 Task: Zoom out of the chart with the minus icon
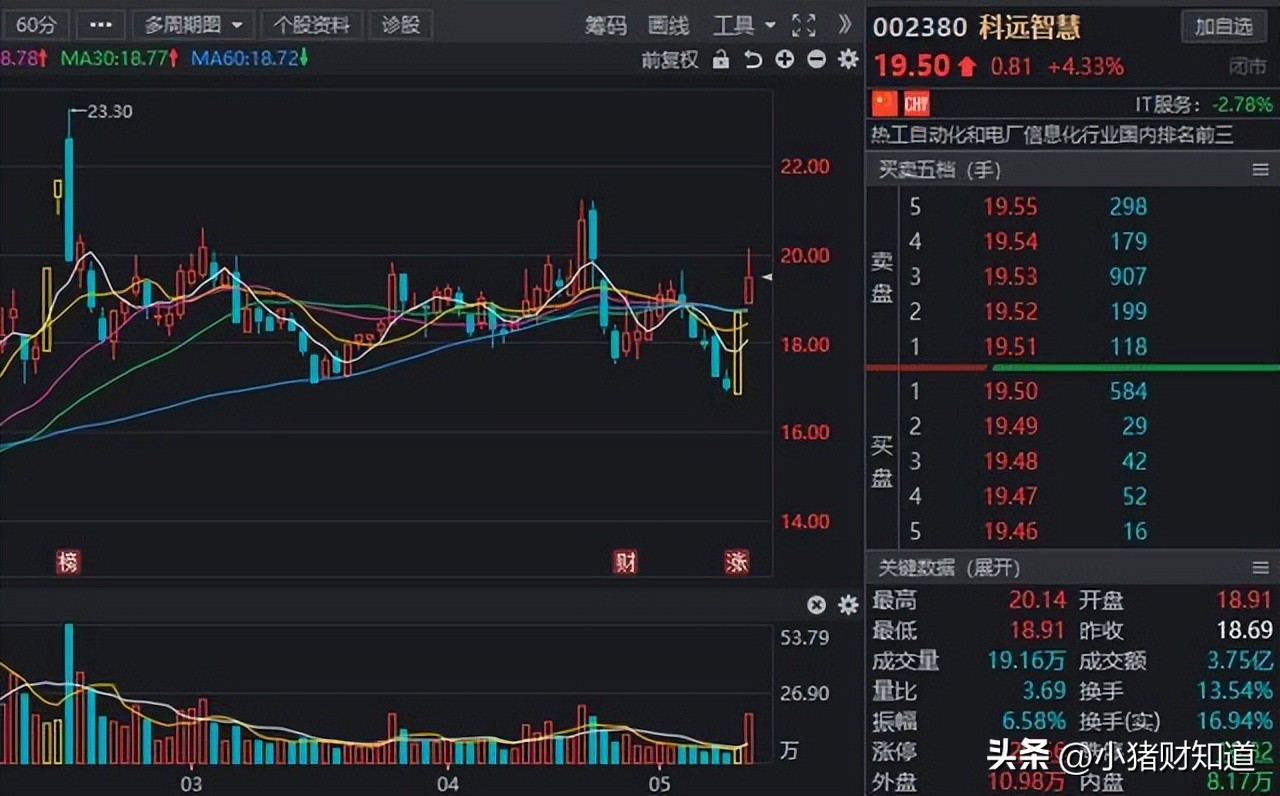[815, 60]
